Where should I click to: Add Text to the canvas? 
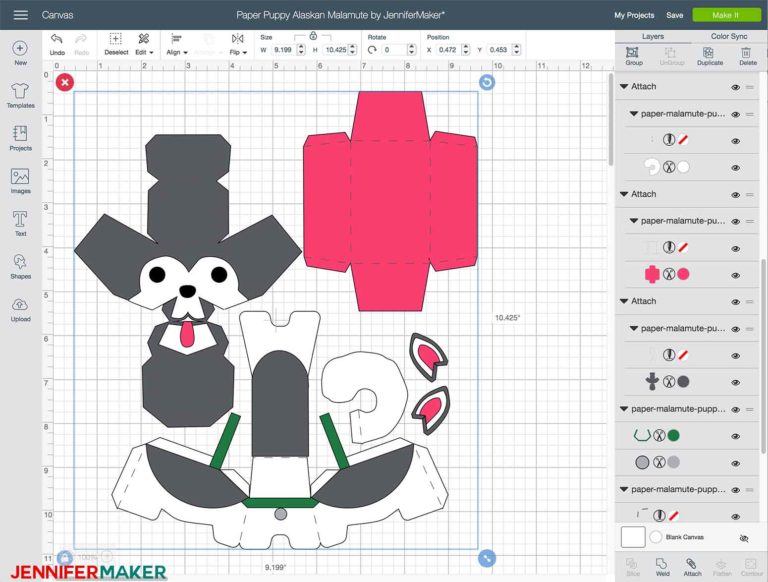coord(20,223)
